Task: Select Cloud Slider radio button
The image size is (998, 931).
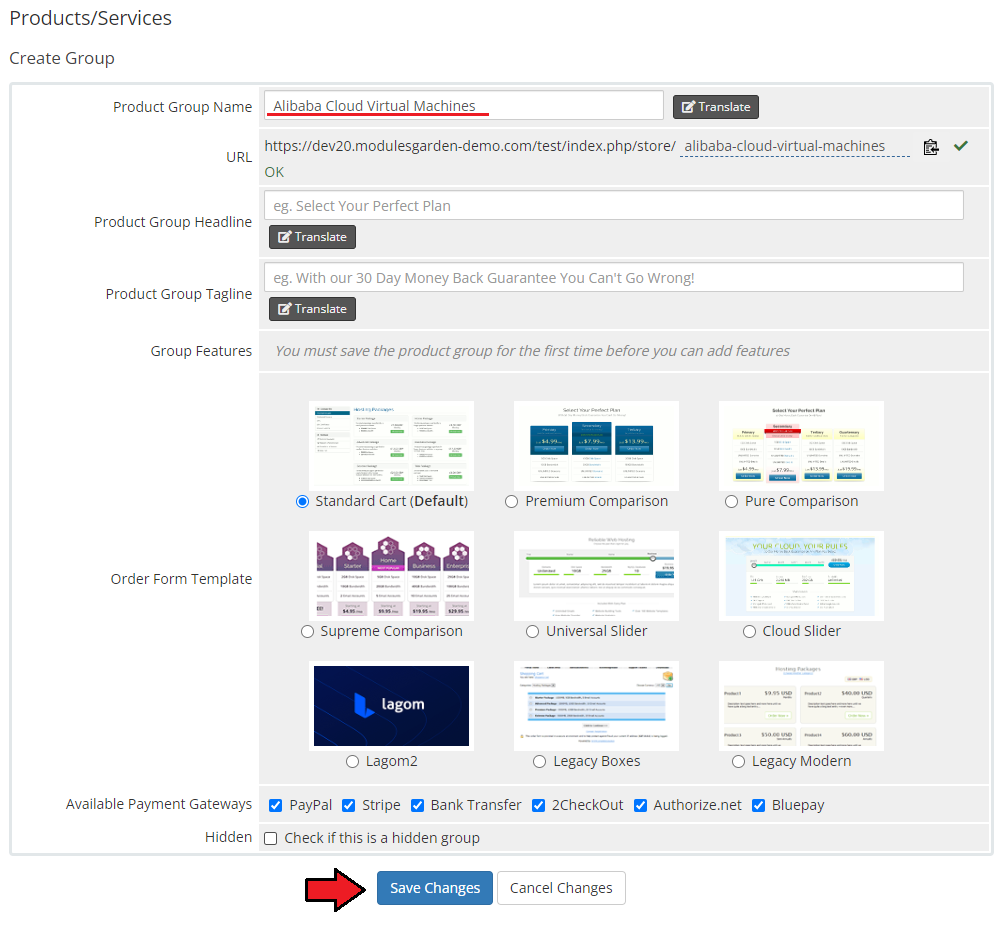Action: pos(749,631)
